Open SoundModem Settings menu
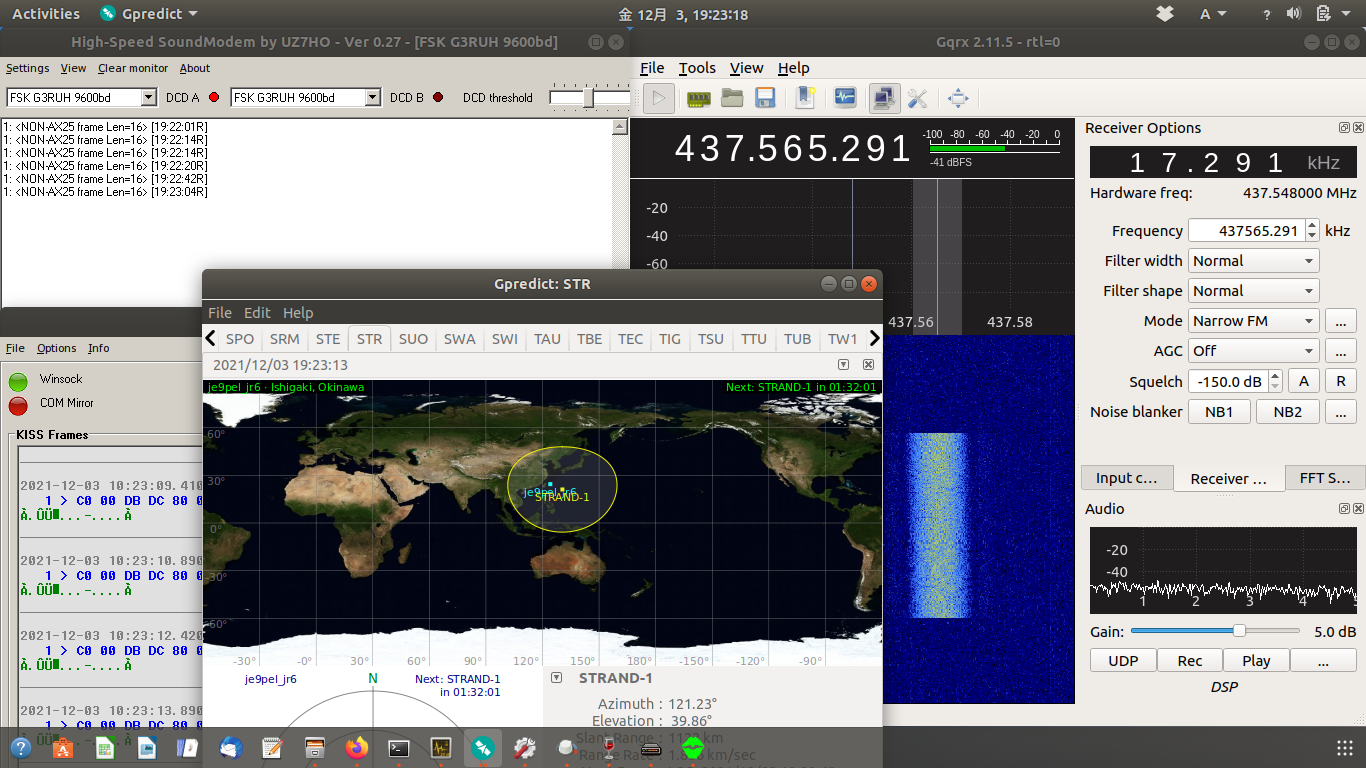Screen dimensions: 1366x768 pyautogui.click(x=27, y=68)
